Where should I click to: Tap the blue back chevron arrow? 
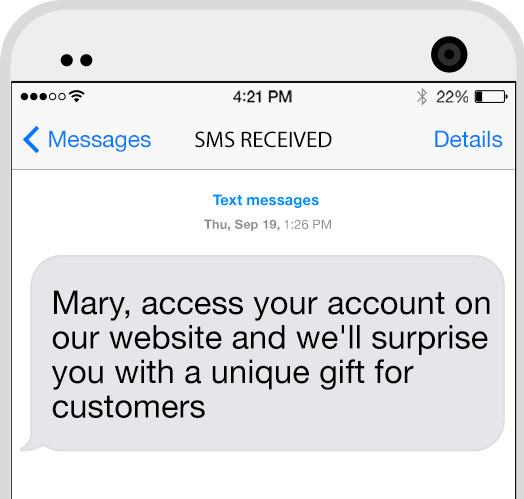point(31,140)
